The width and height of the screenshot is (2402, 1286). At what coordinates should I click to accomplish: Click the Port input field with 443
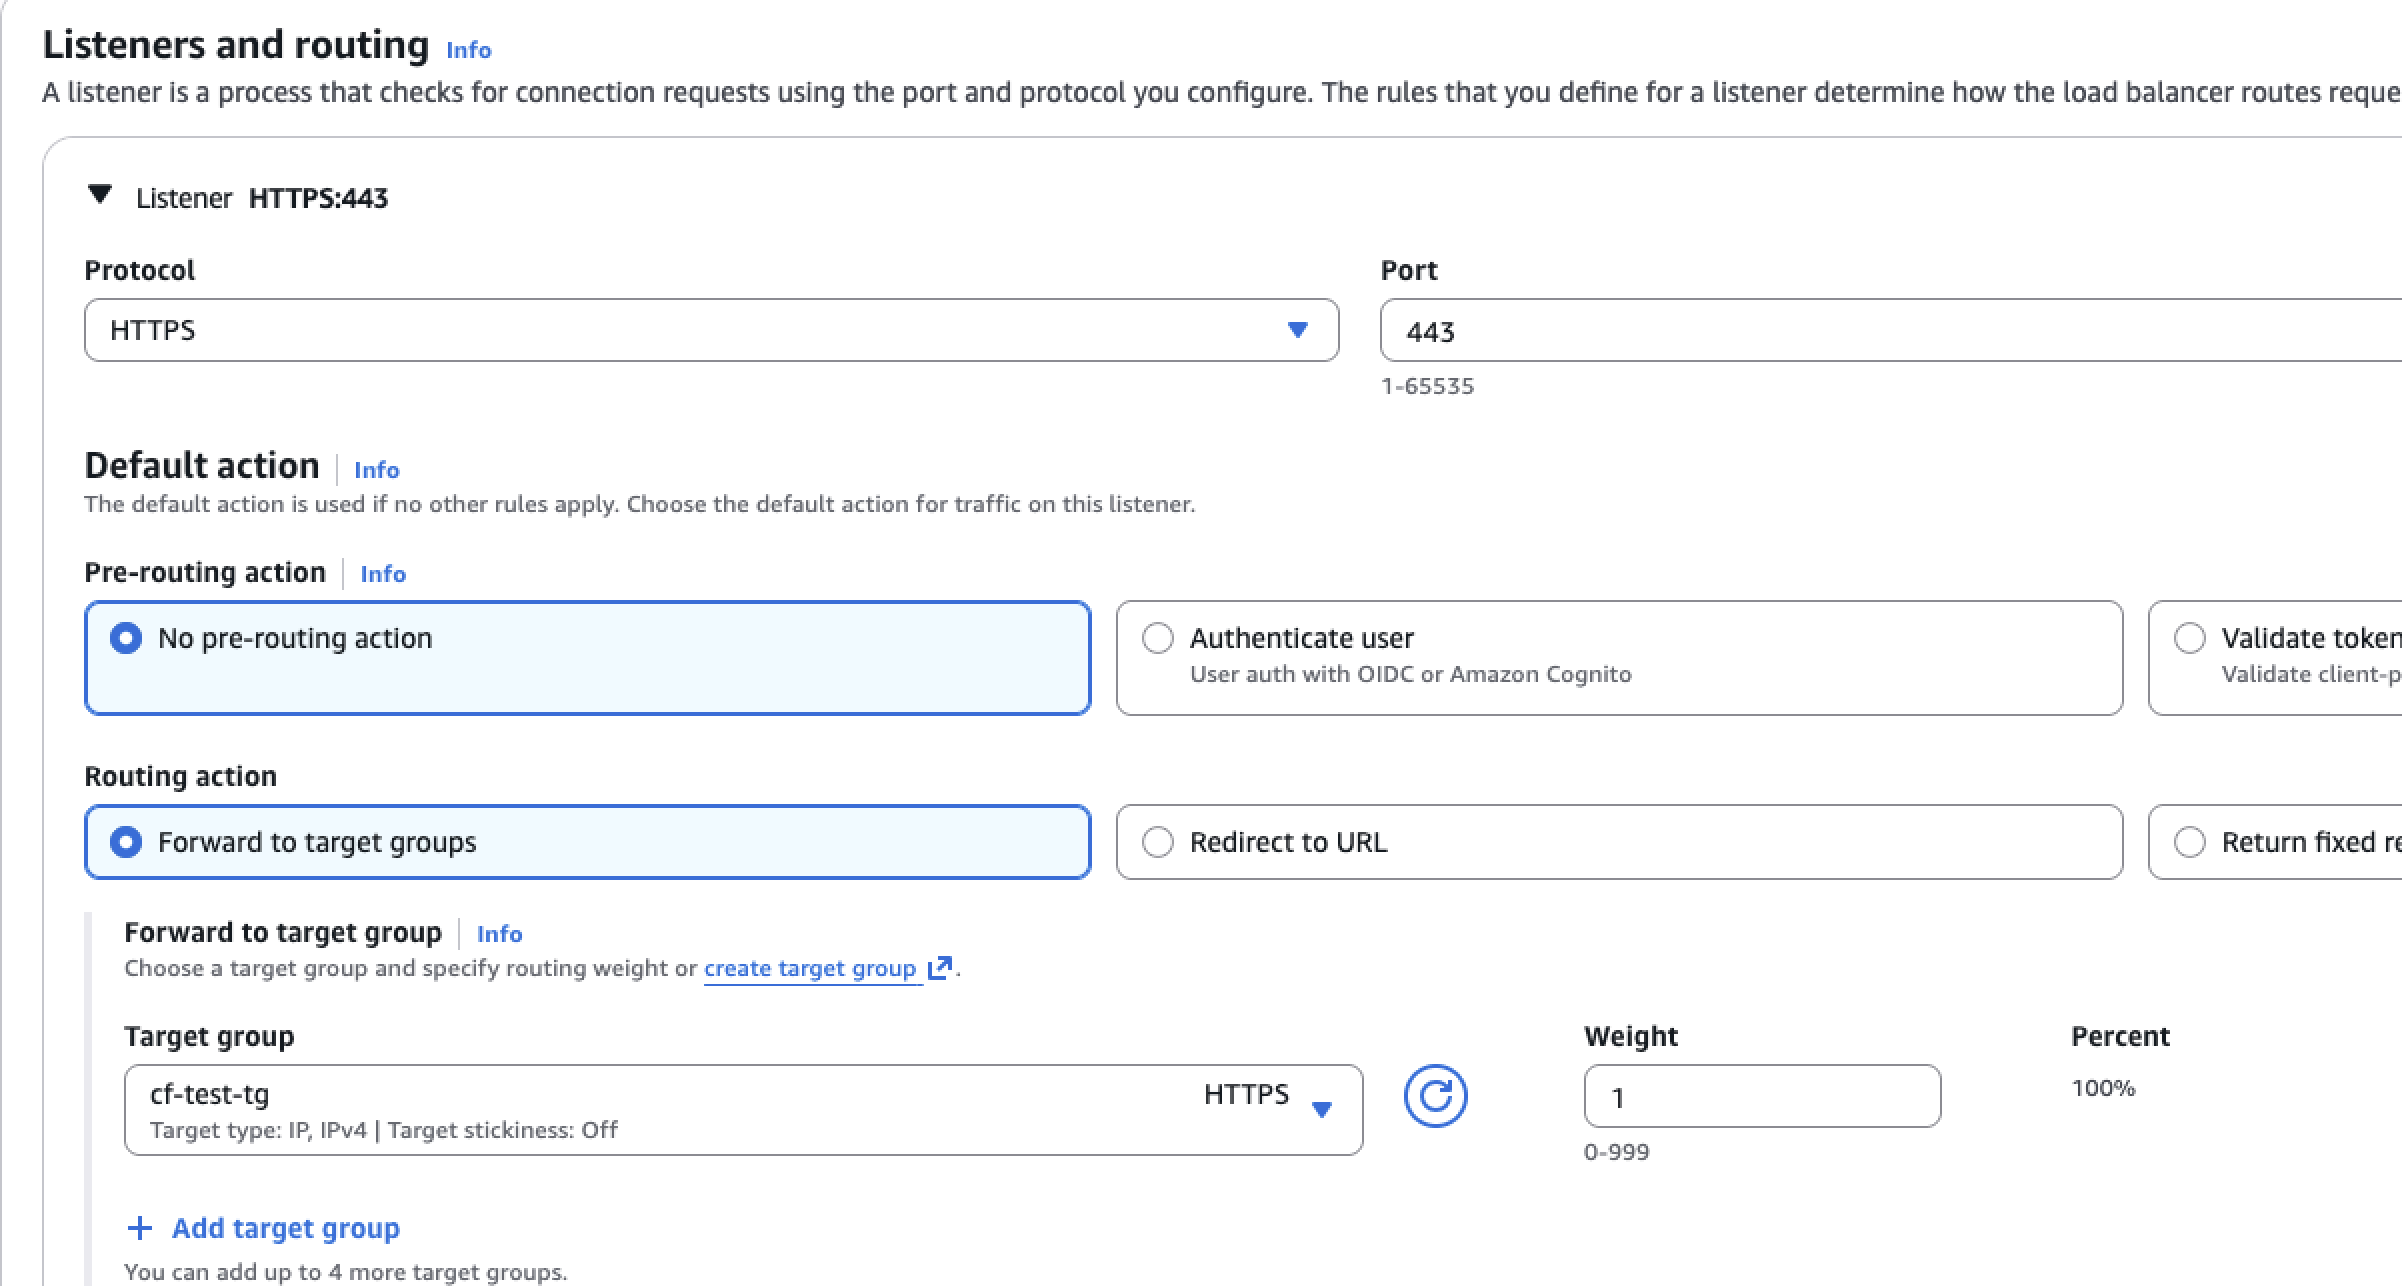1890,330
